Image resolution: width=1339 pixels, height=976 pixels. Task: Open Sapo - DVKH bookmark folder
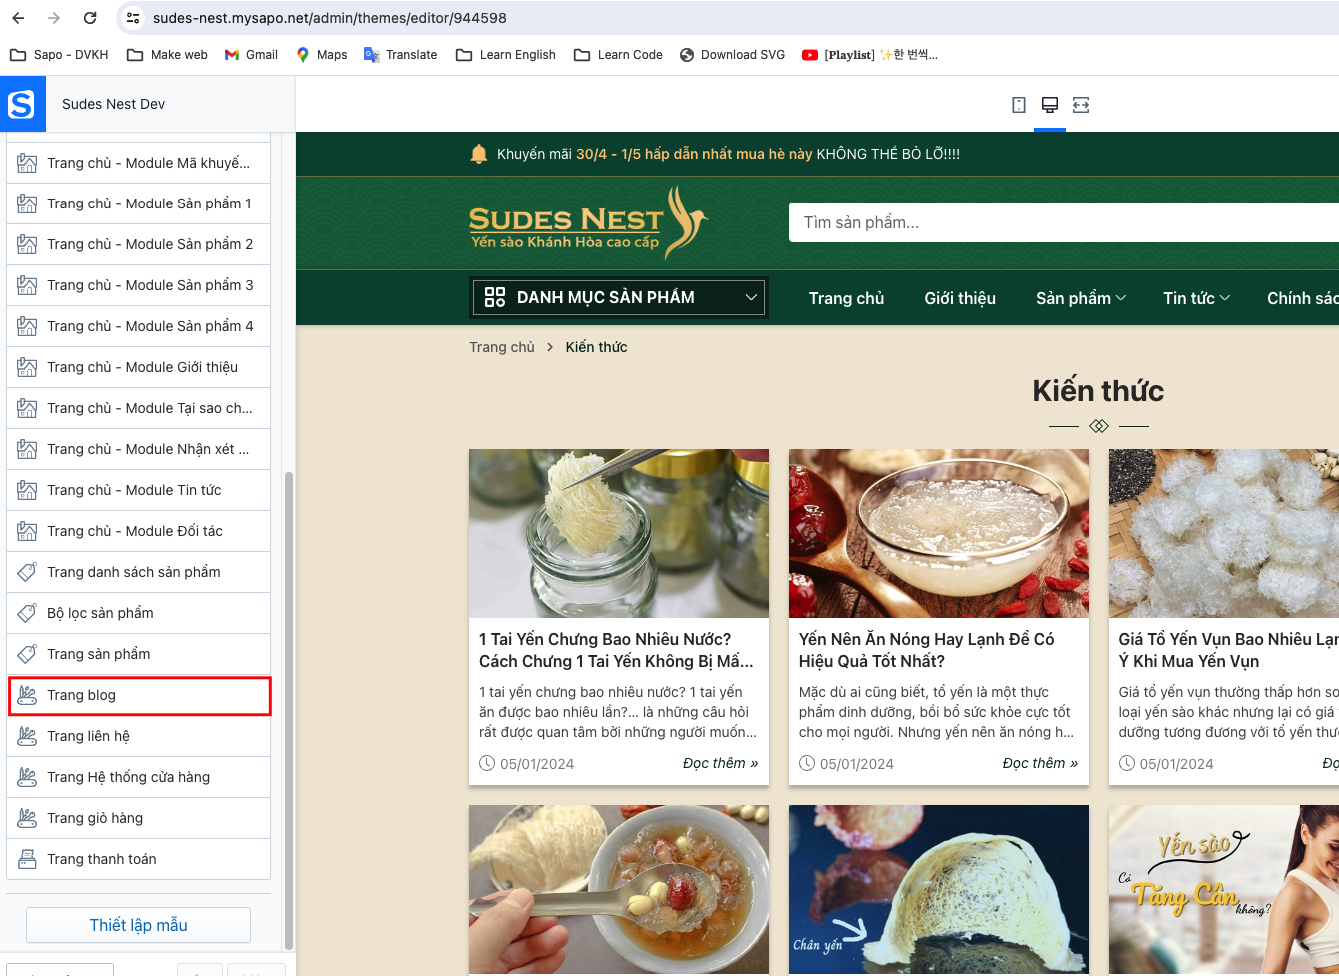59,55
